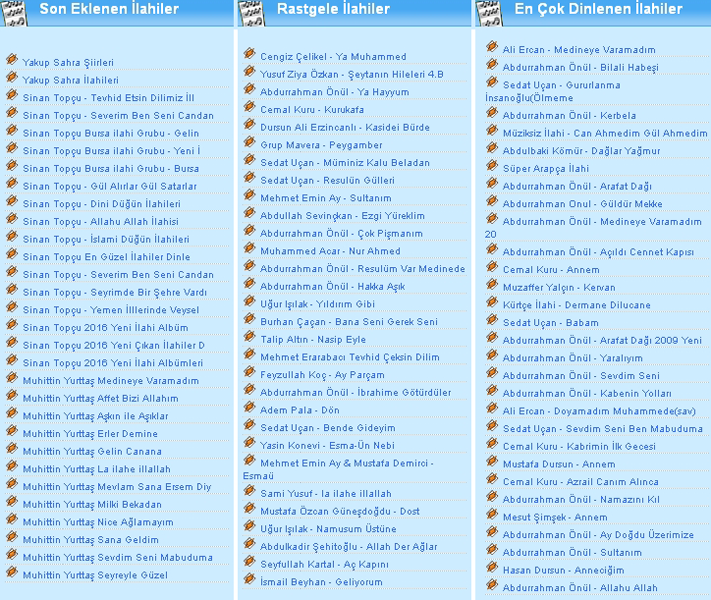Open Abdurrahman Önül - Bilali Habeşi

click(x=580, y=68)
